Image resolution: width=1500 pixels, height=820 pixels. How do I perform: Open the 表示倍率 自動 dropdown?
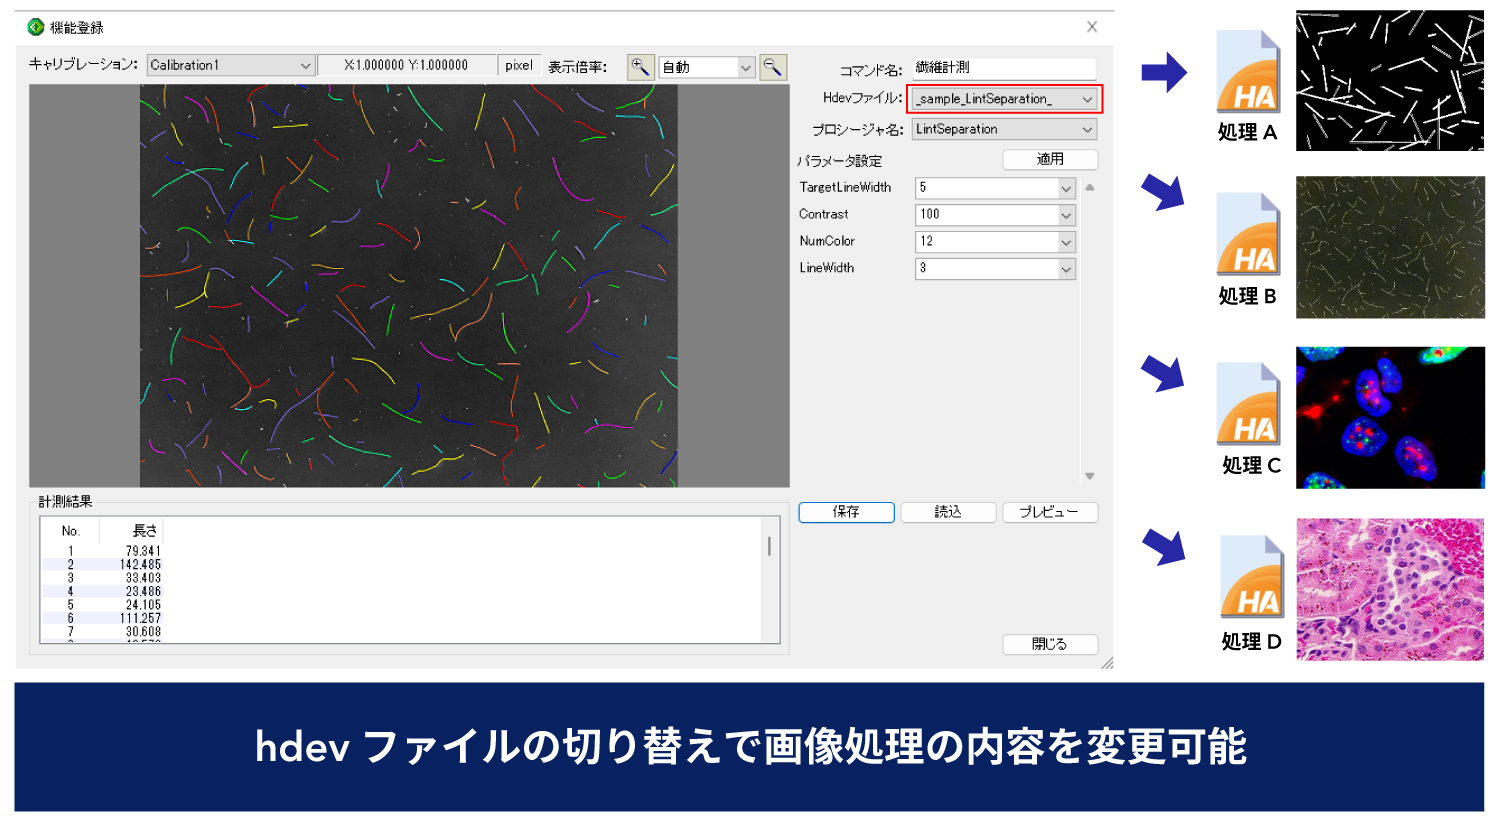pos(745,67)
